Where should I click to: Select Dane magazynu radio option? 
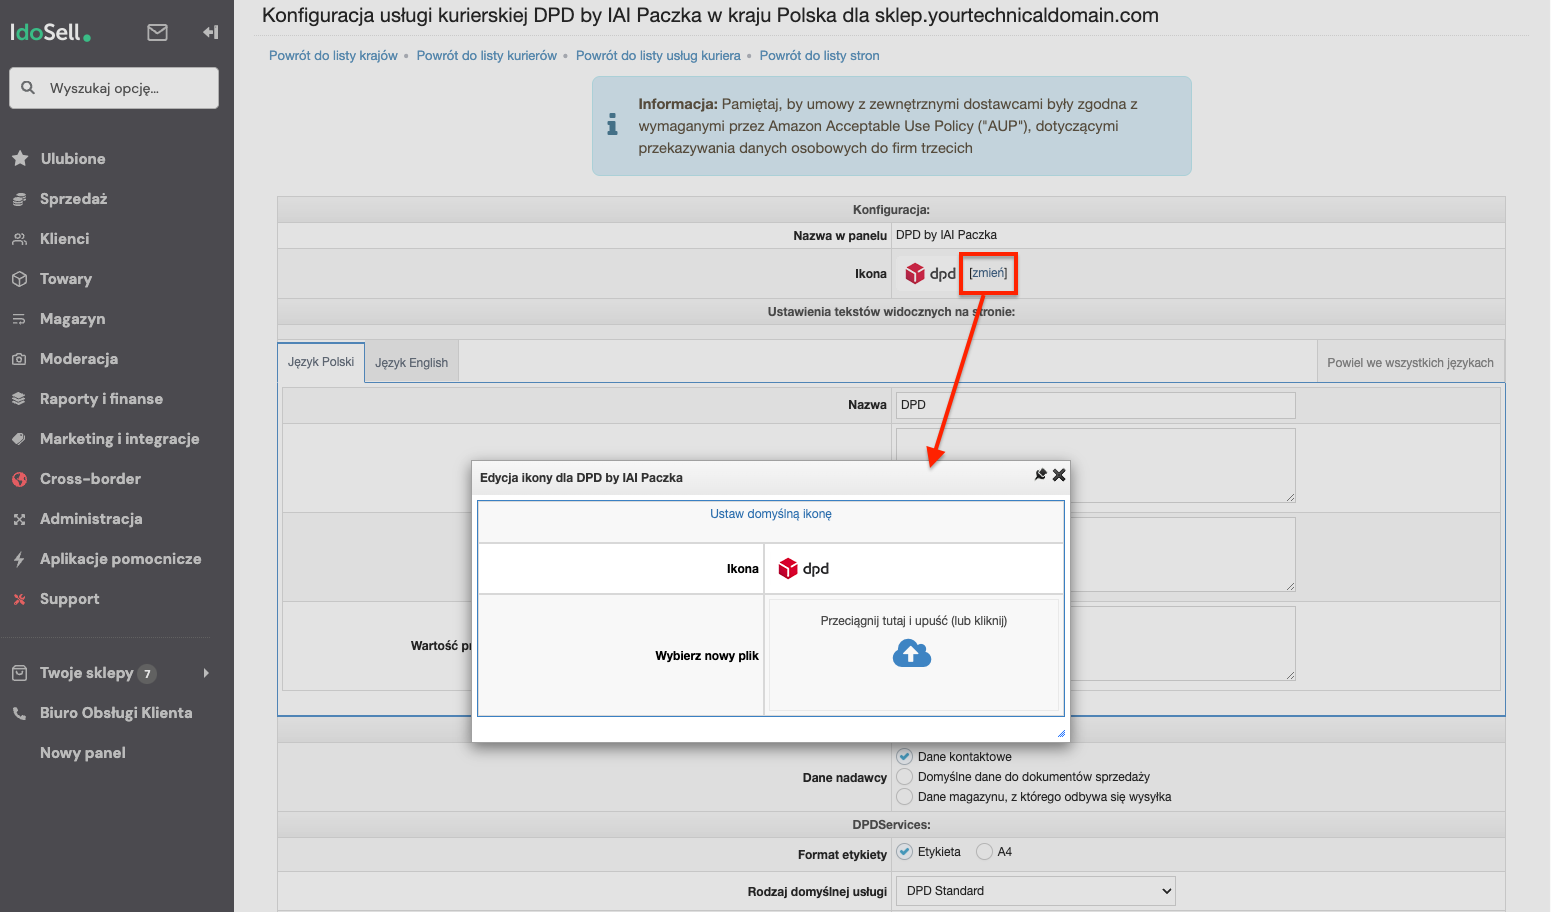904,797
